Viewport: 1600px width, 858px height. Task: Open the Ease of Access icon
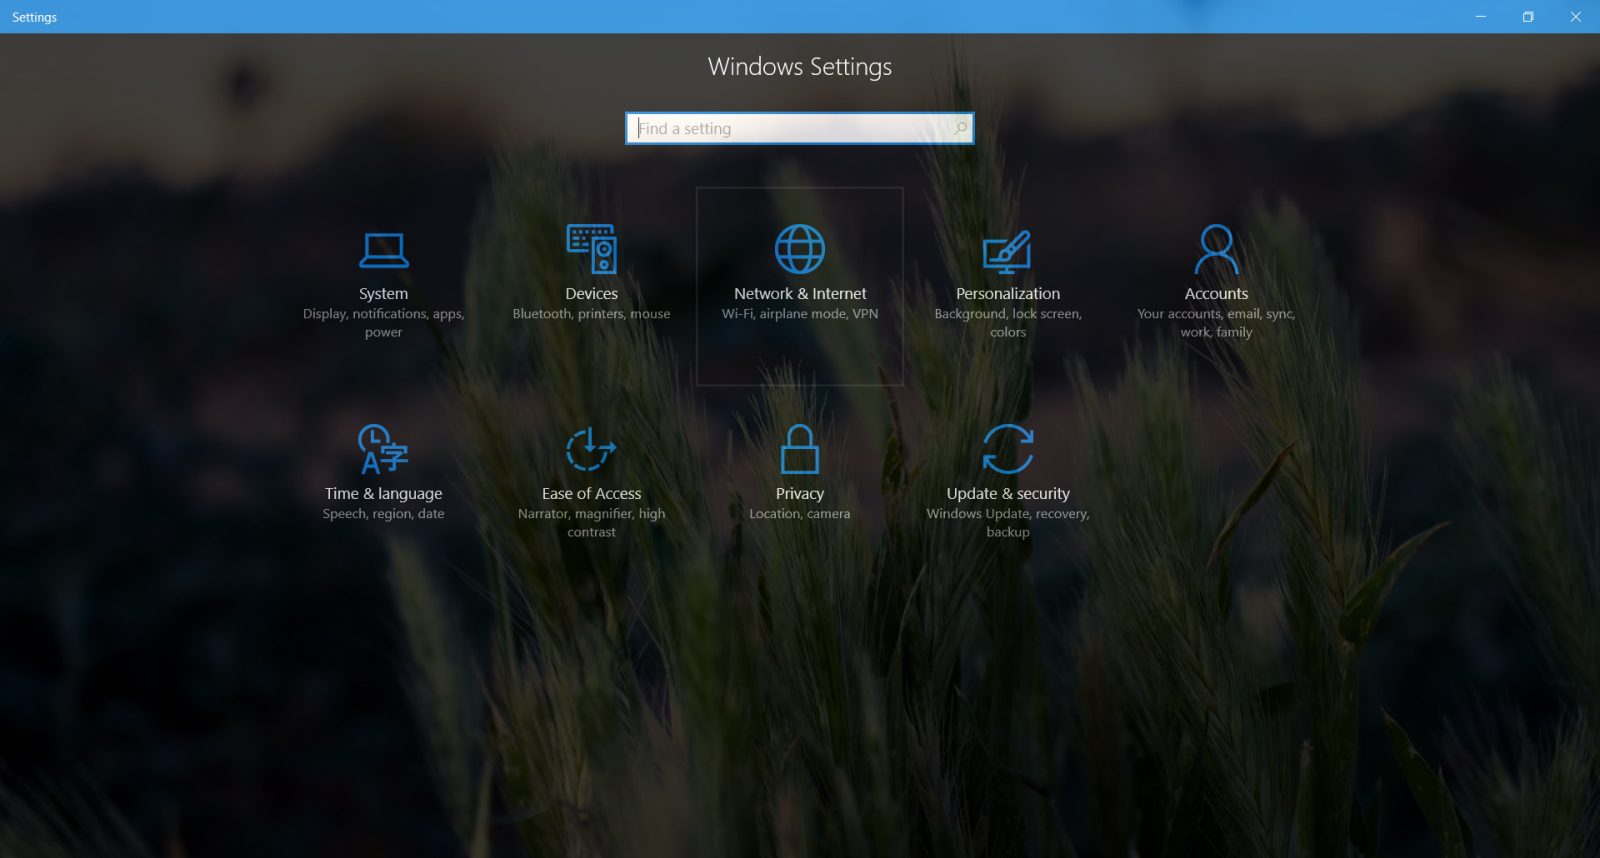(591, 449)
